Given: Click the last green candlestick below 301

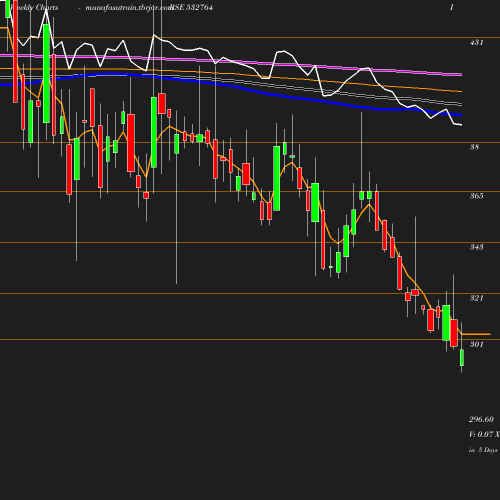Looking at the screenshot, I should pyautogui.click(x=462, y=358).
